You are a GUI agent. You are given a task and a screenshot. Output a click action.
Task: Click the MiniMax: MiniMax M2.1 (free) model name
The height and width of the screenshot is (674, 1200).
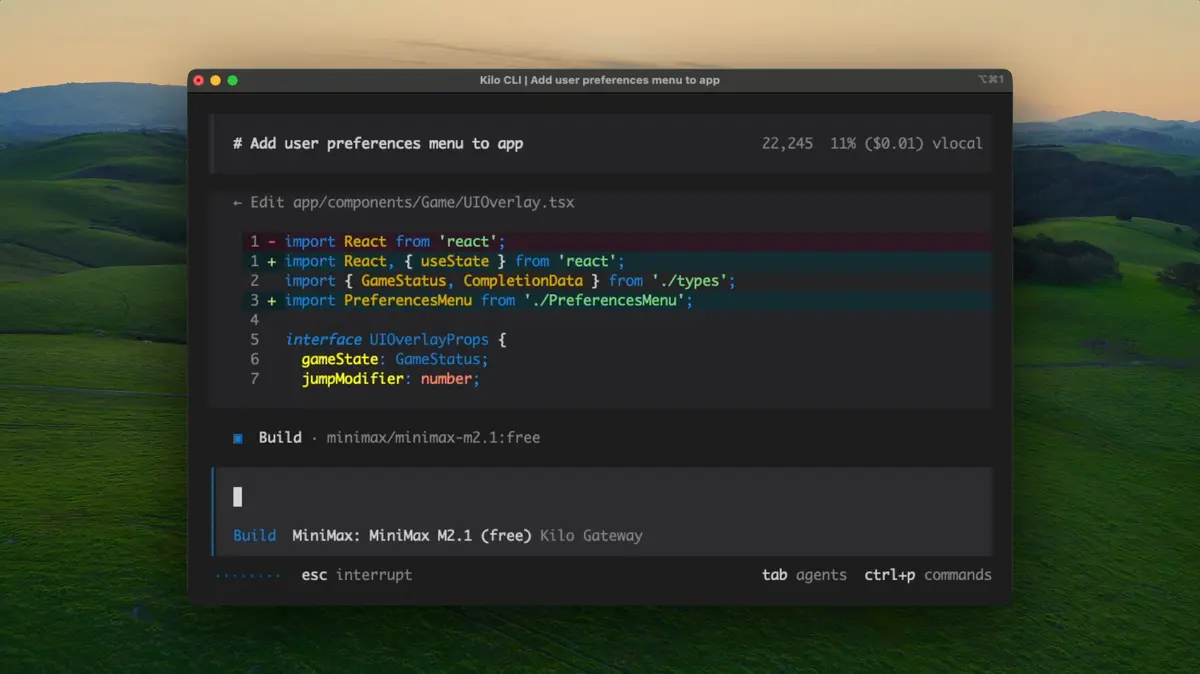point(412,536)
